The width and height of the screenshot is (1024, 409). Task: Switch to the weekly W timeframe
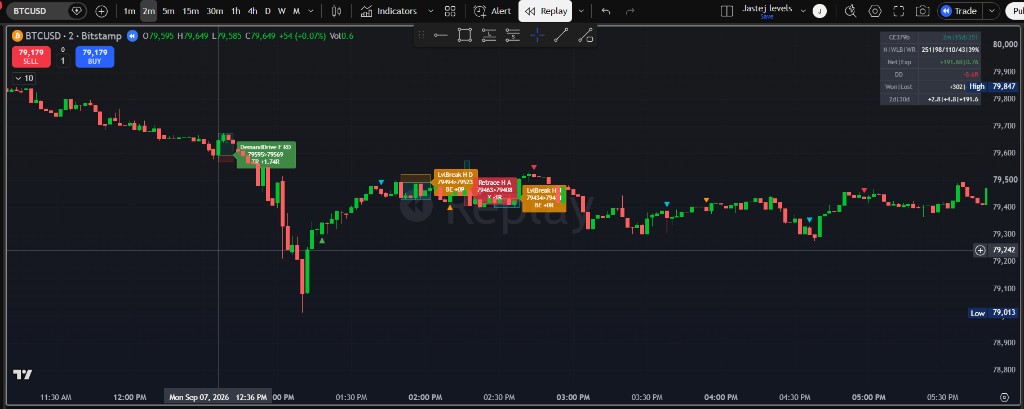coord(281,11)
